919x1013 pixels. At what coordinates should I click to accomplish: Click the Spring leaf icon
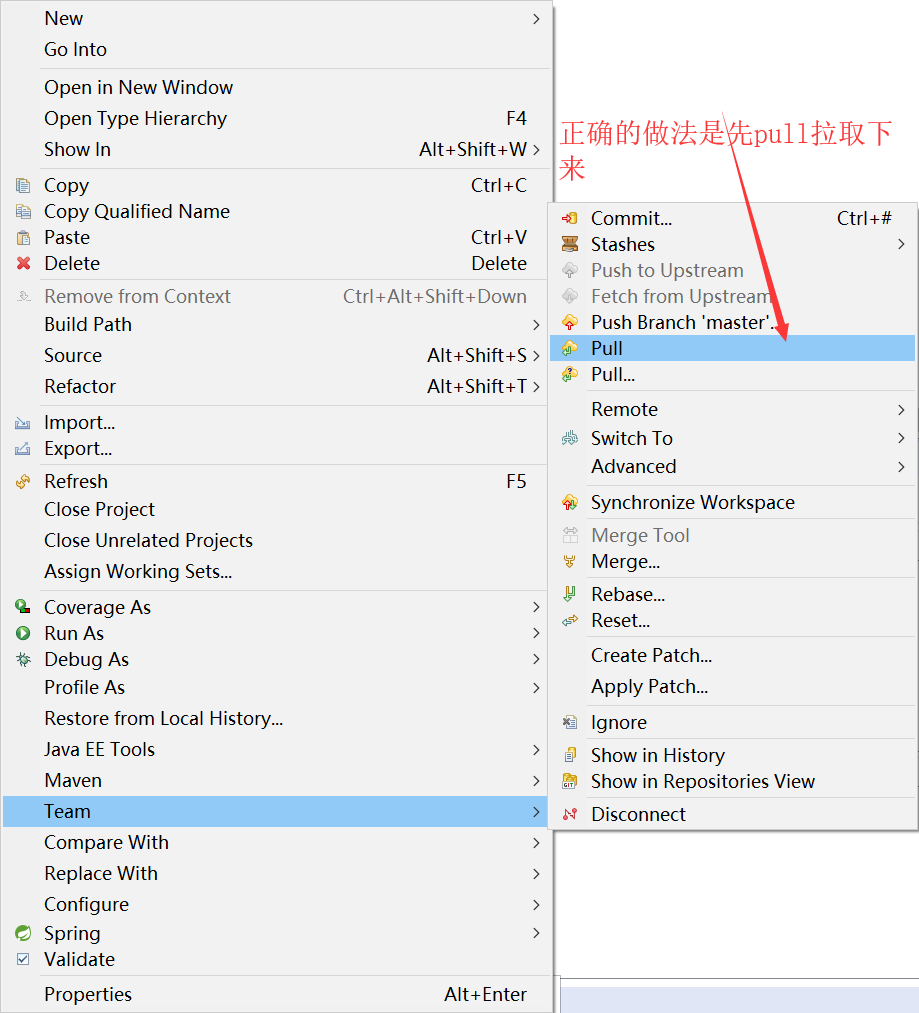point(23,933)
